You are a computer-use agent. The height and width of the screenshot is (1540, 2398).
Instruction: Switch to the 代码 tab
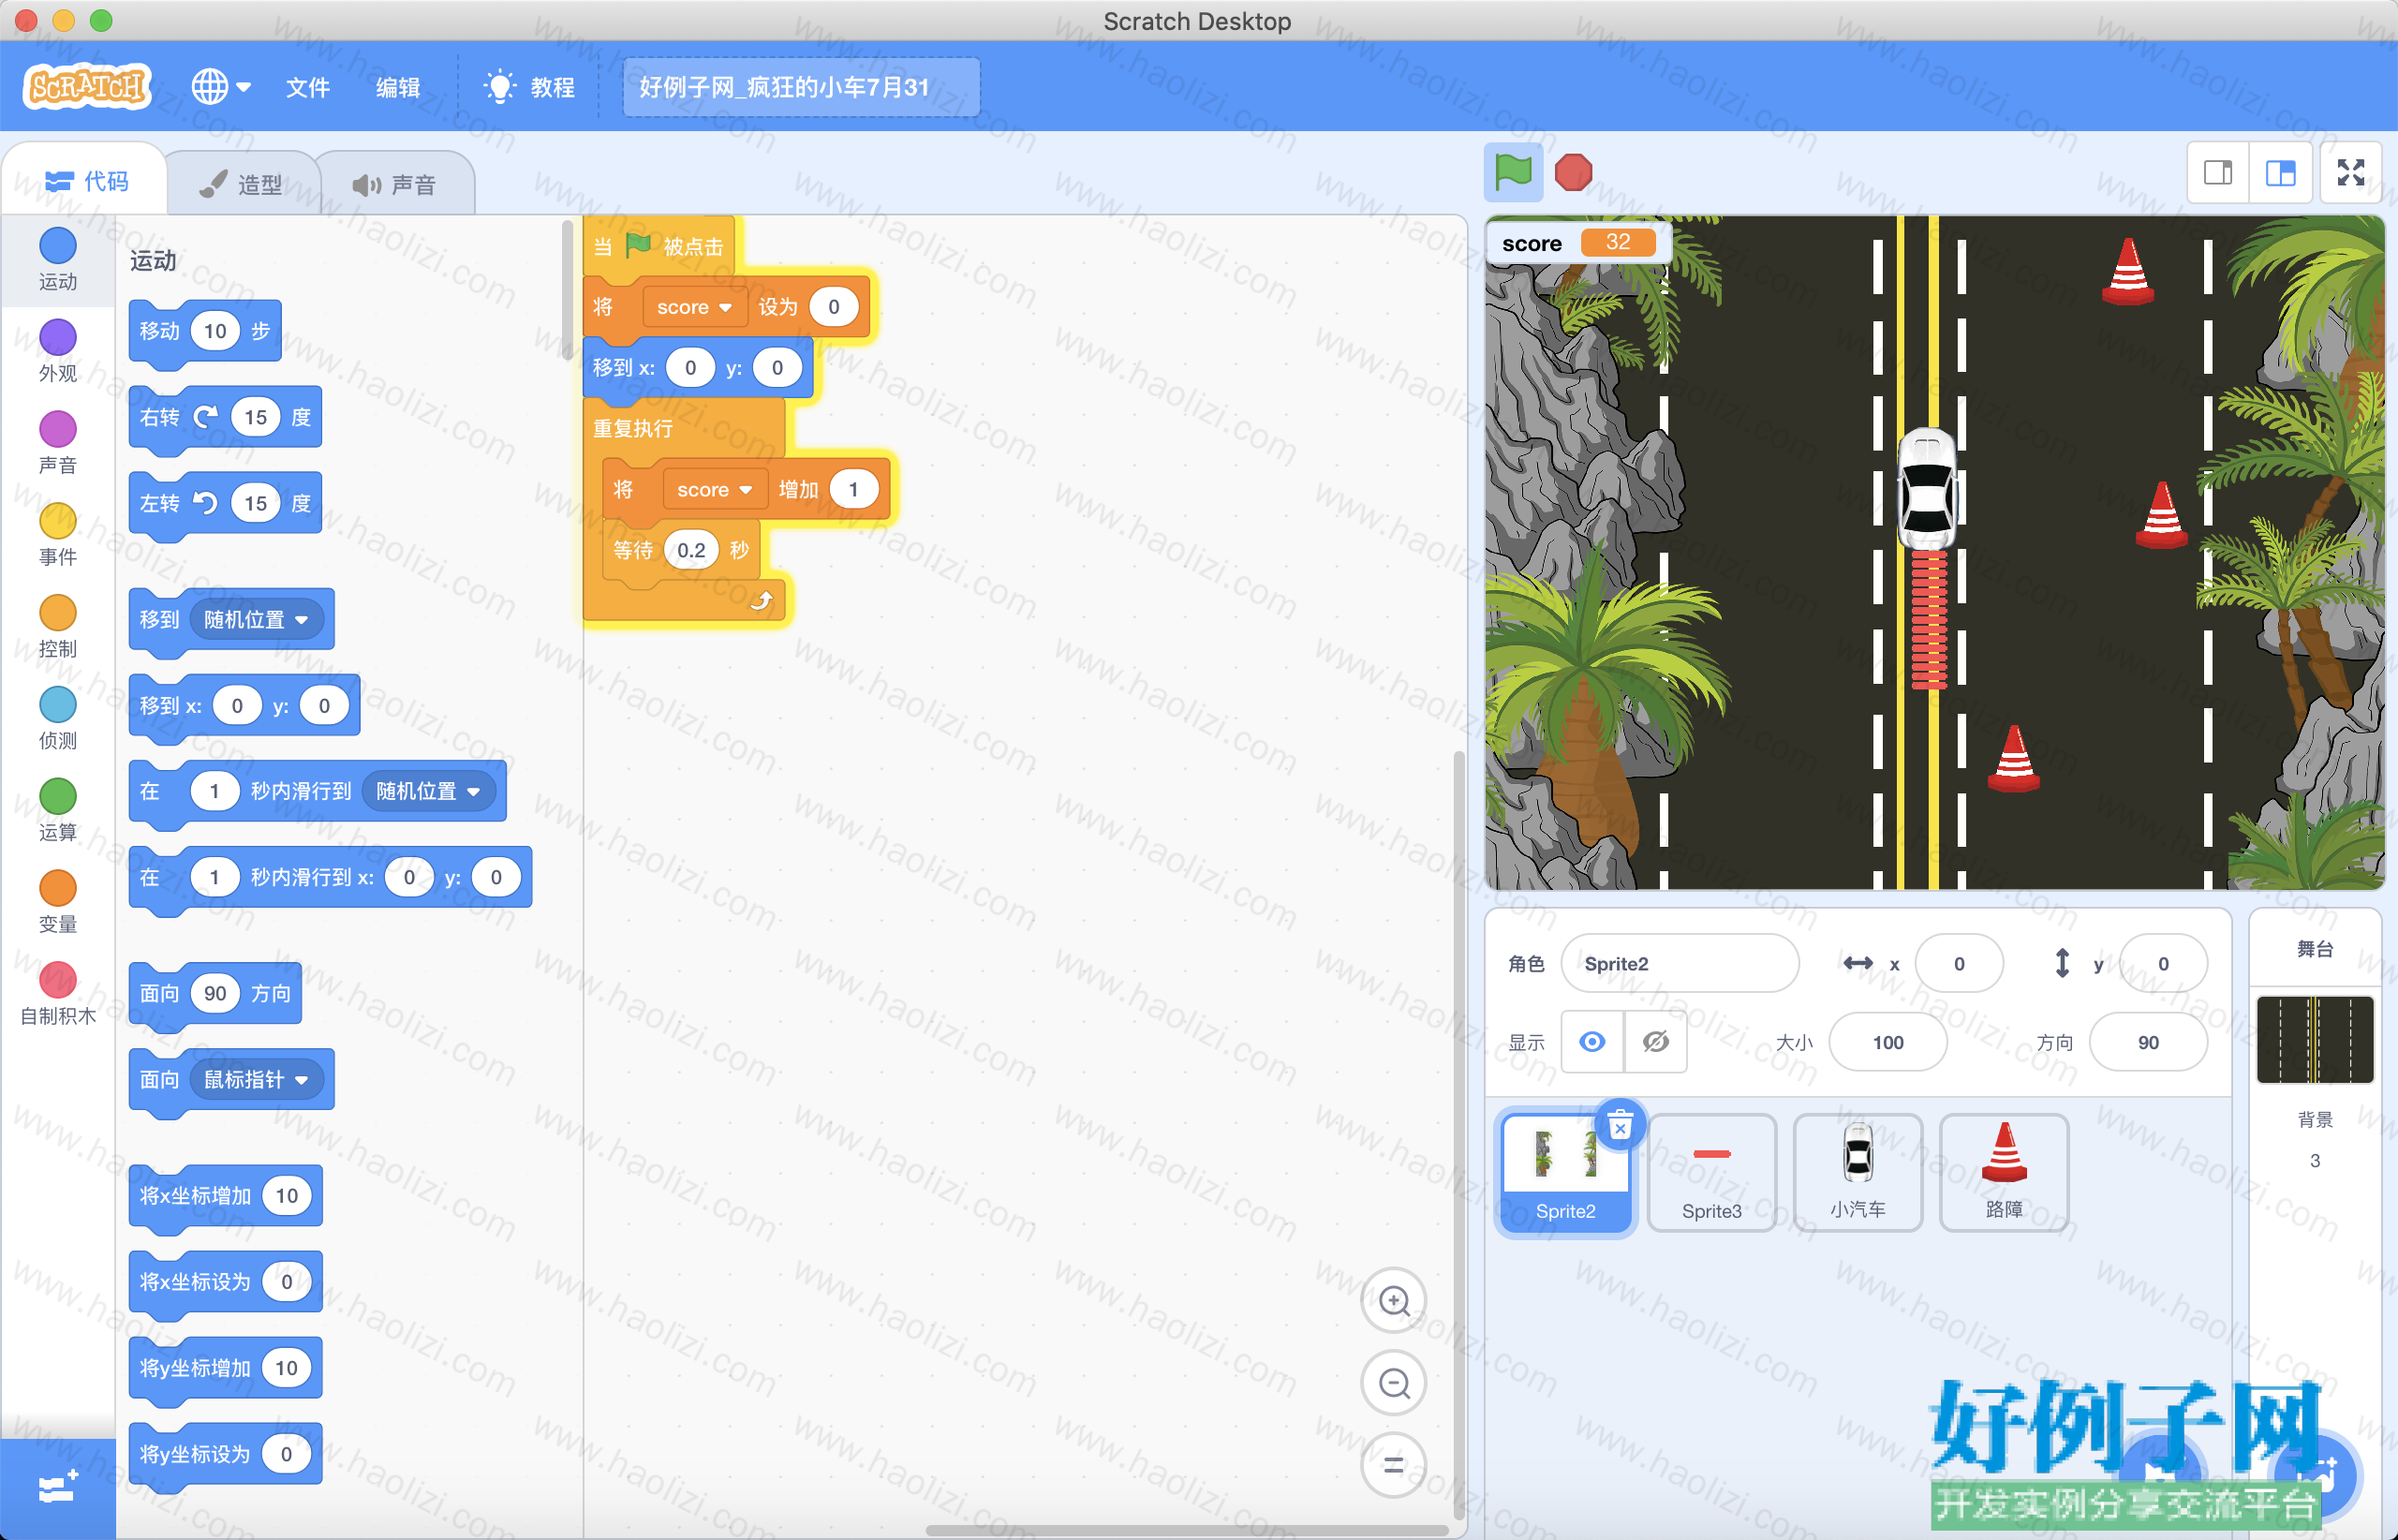click(87, 181)
